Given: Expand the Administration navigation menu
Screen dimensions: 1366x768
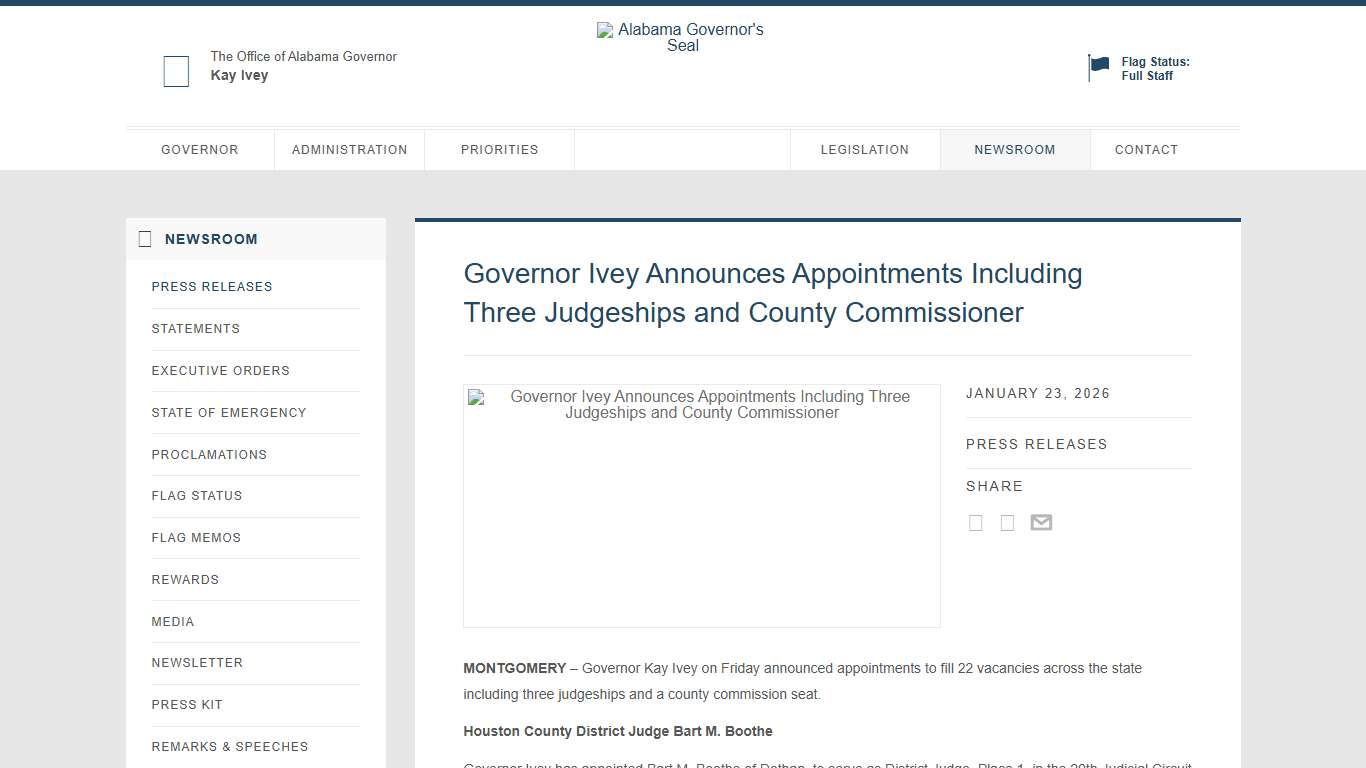Looking at the screenshot, I should 349,149.
